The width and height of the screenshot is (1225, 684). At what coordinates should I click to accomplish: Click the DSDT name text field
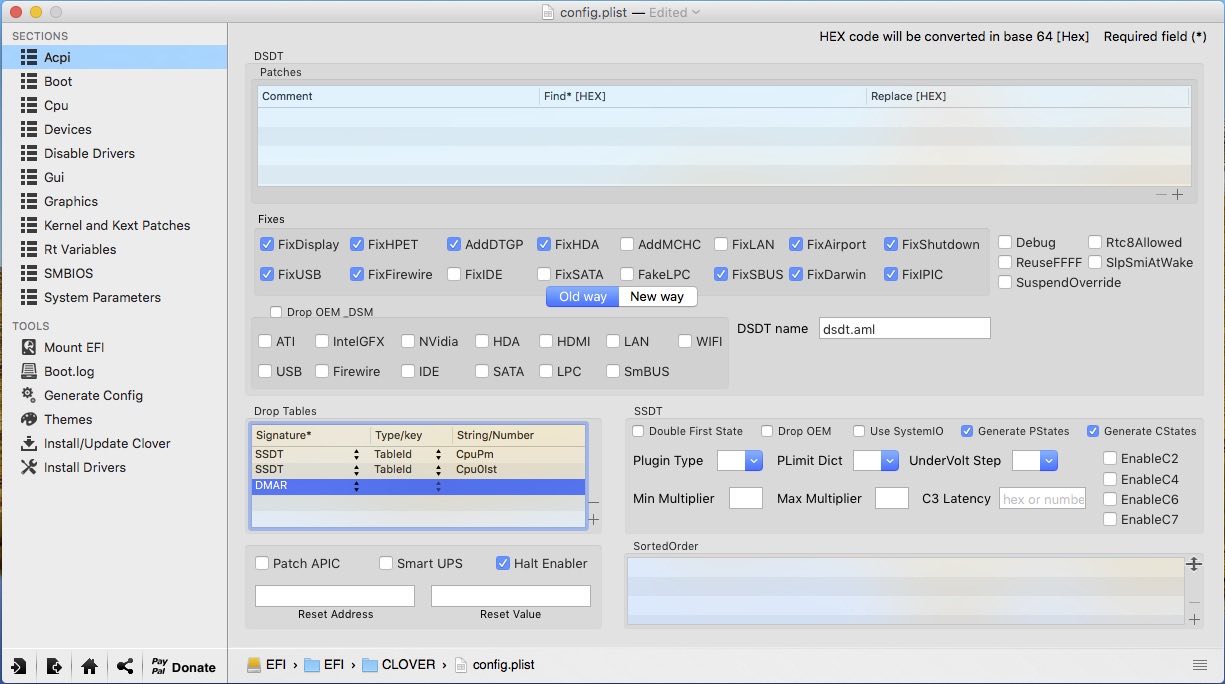tap(904, 328)
